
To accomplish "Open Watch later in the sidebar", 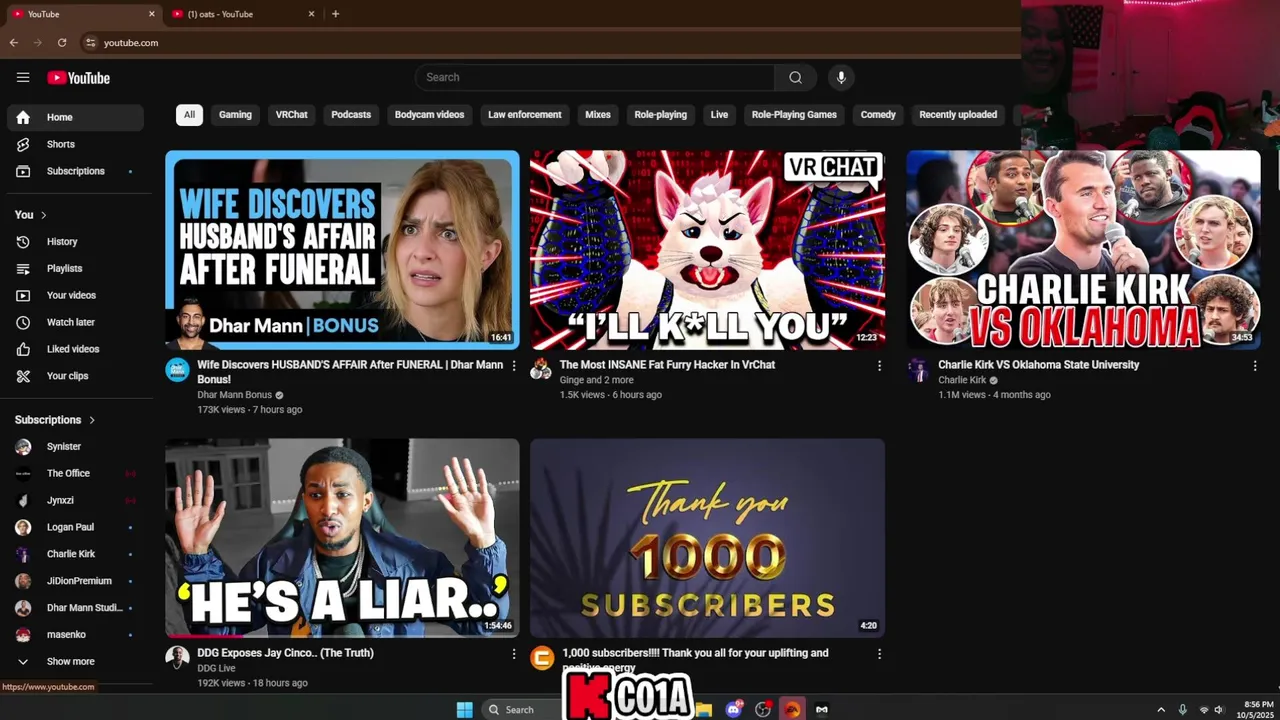I will pyautogui.click(x=75, y=322).
